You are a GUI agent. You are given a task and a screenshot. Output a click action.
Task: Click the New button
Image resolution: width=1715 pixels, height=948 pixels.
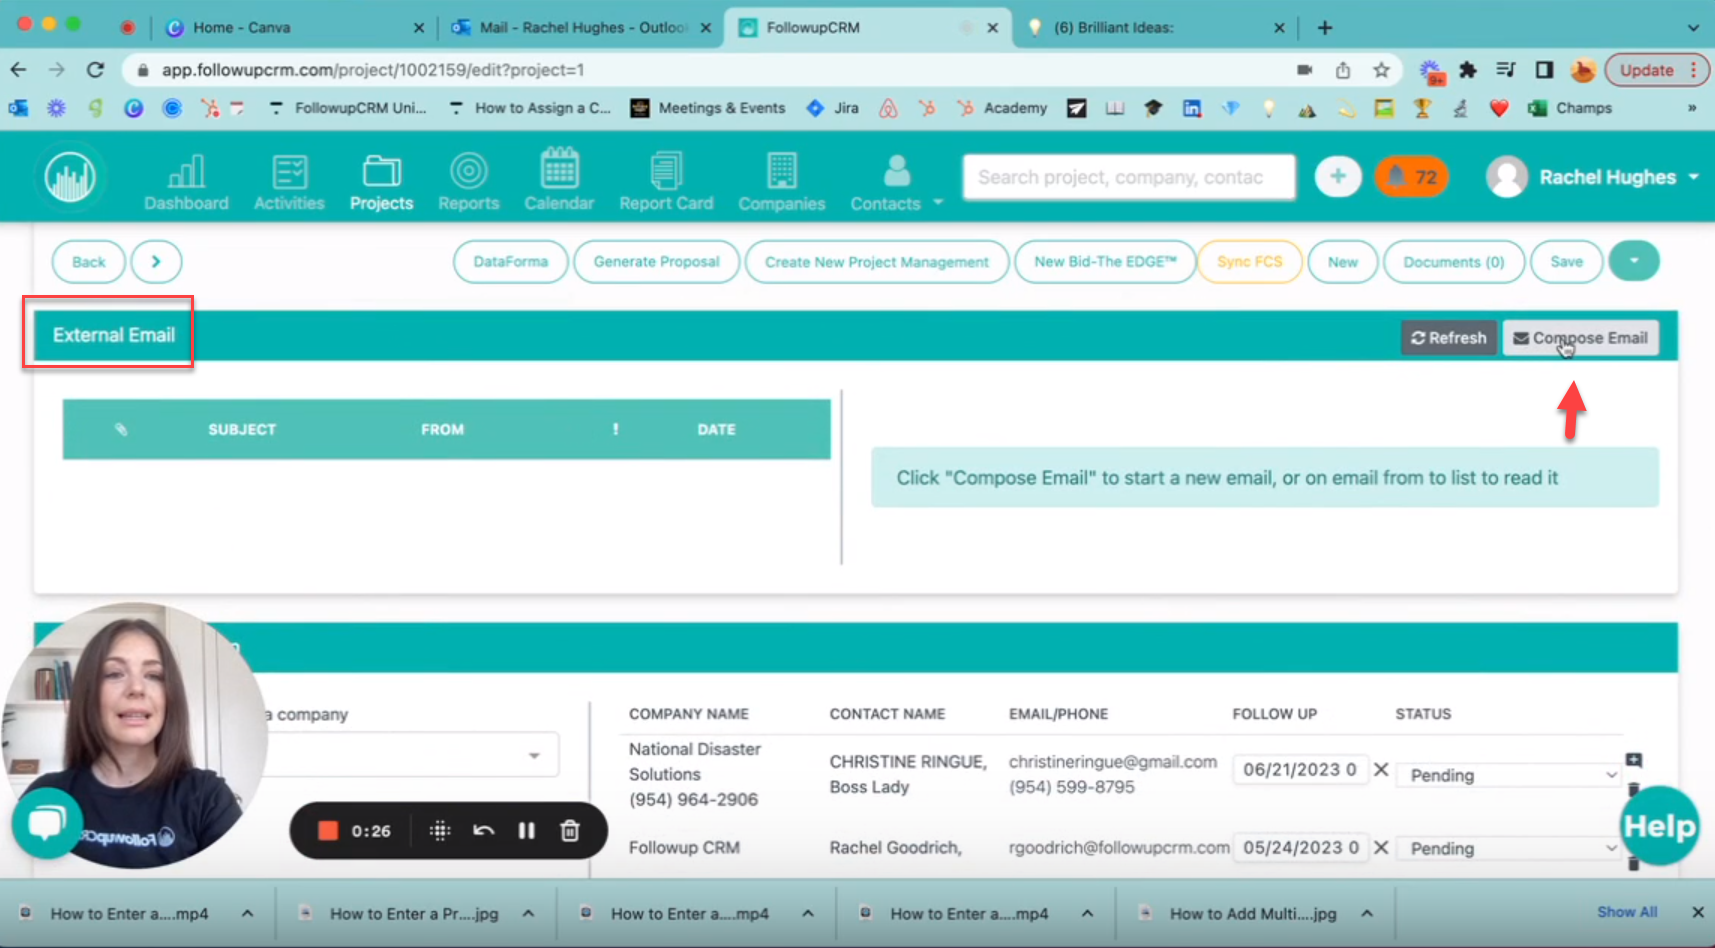click(x=1343, y=262)
